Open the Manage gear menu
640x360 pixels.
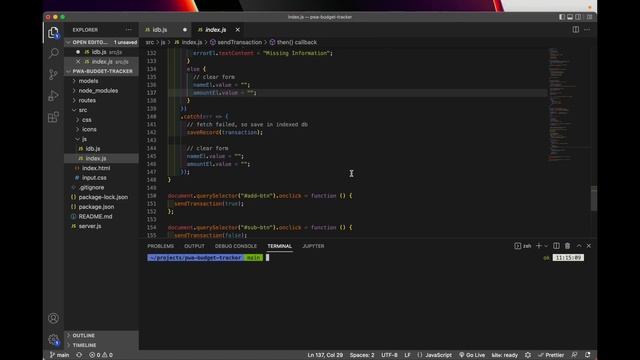(x=53, y=340)
